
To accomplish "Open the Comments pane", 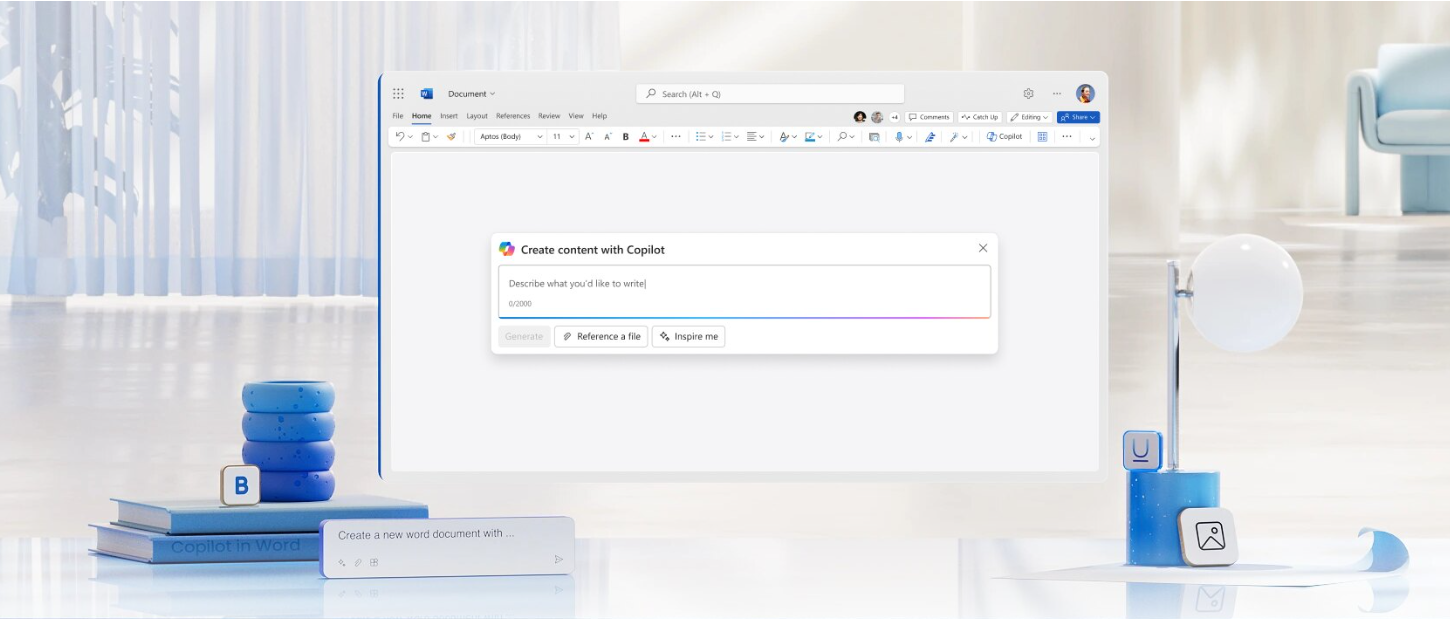I will [x=929, y=117].
